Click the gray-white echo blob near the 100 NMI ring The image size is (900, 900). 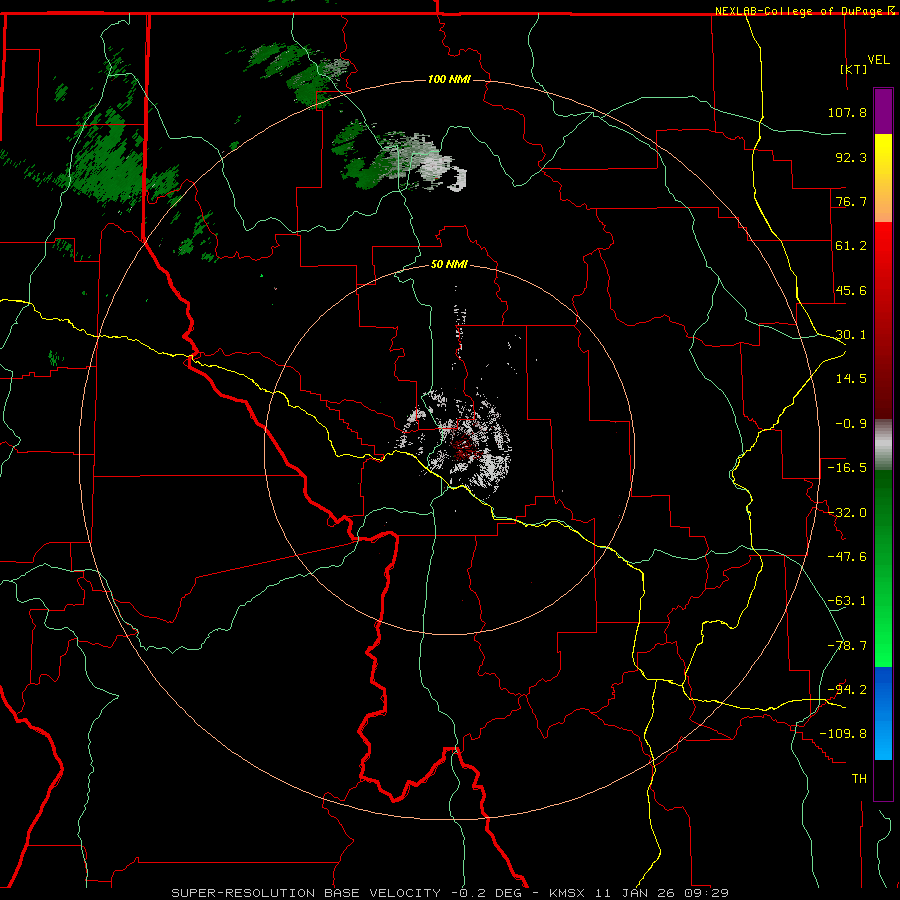click(425, 161)
